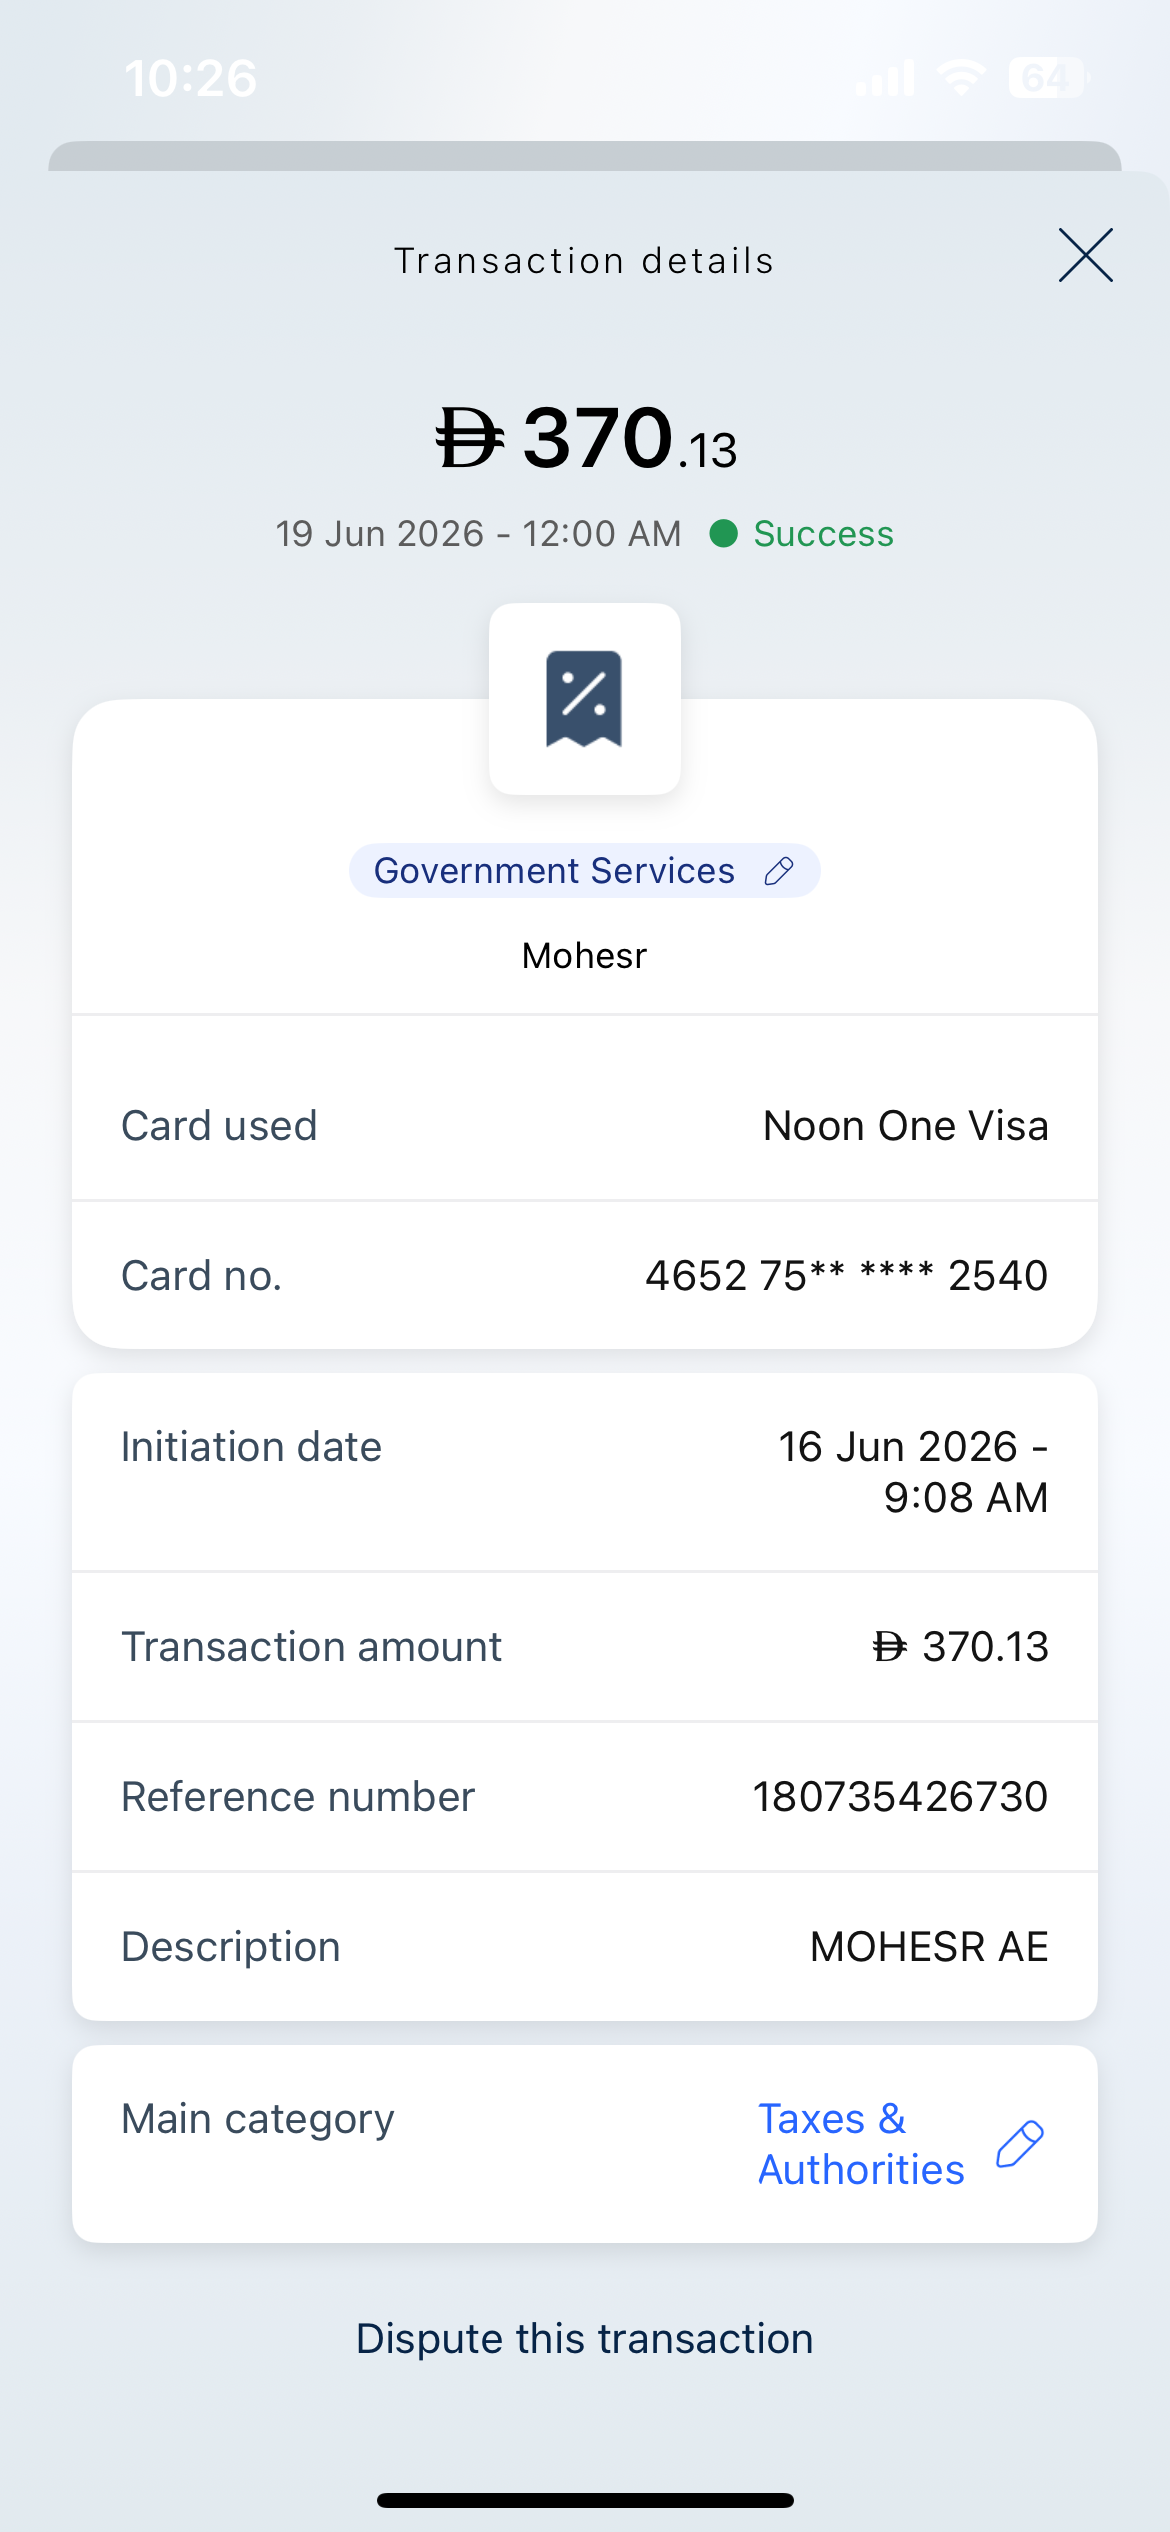
Task: Tap the sheet grabber bar at top
Action: click(x=585, y=156)
